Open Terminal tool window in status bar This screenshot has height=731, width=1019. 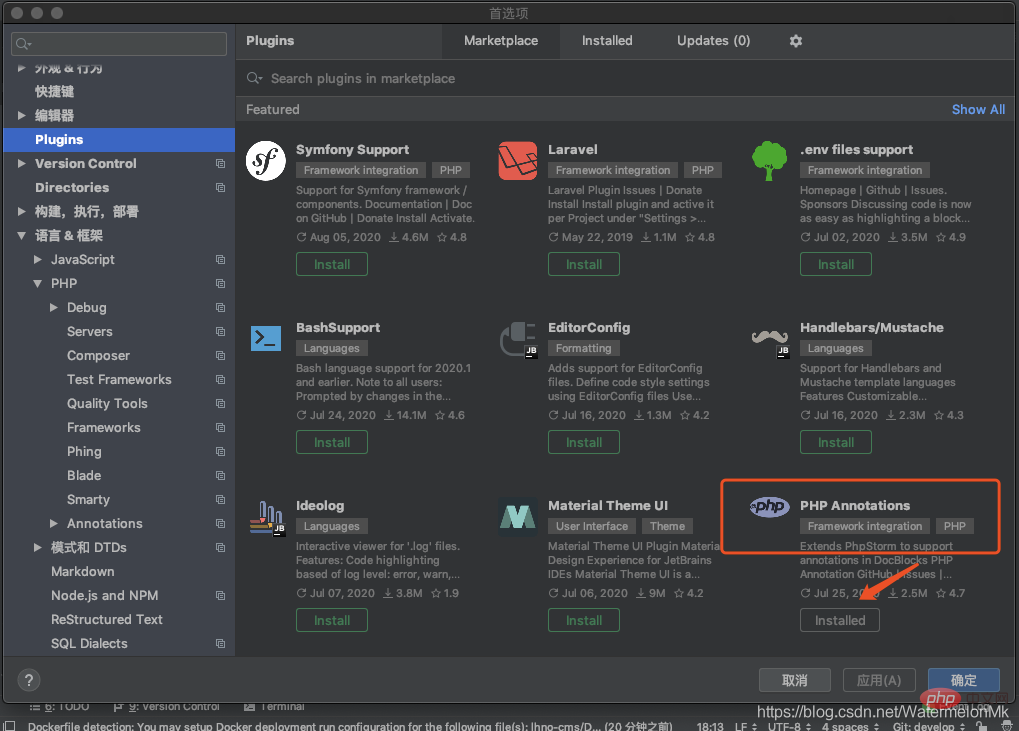coord(274,707)
